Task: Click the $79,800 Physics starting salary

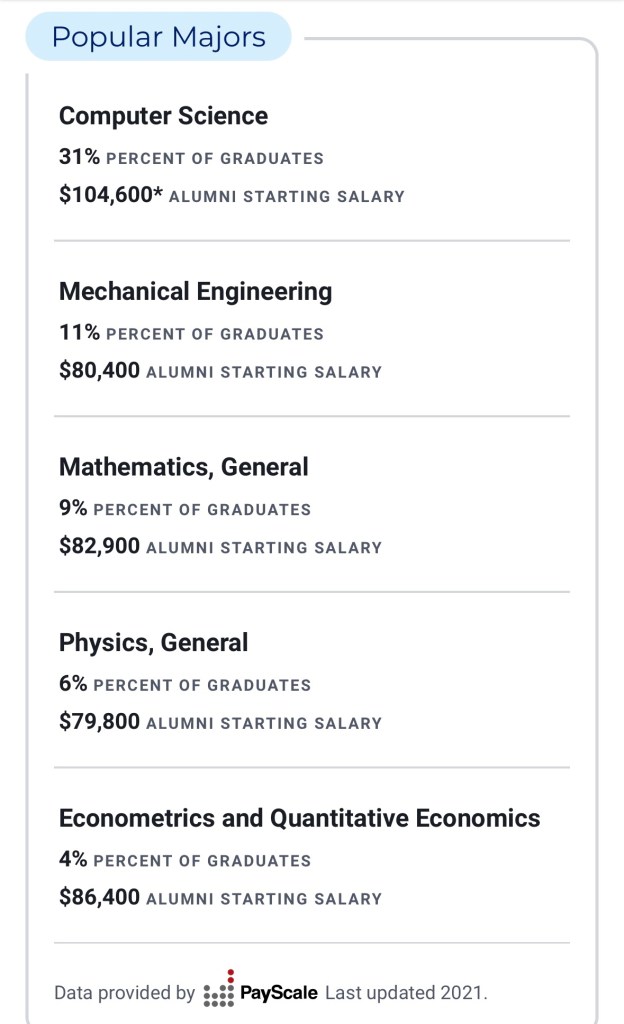Action: coord(99,722)
